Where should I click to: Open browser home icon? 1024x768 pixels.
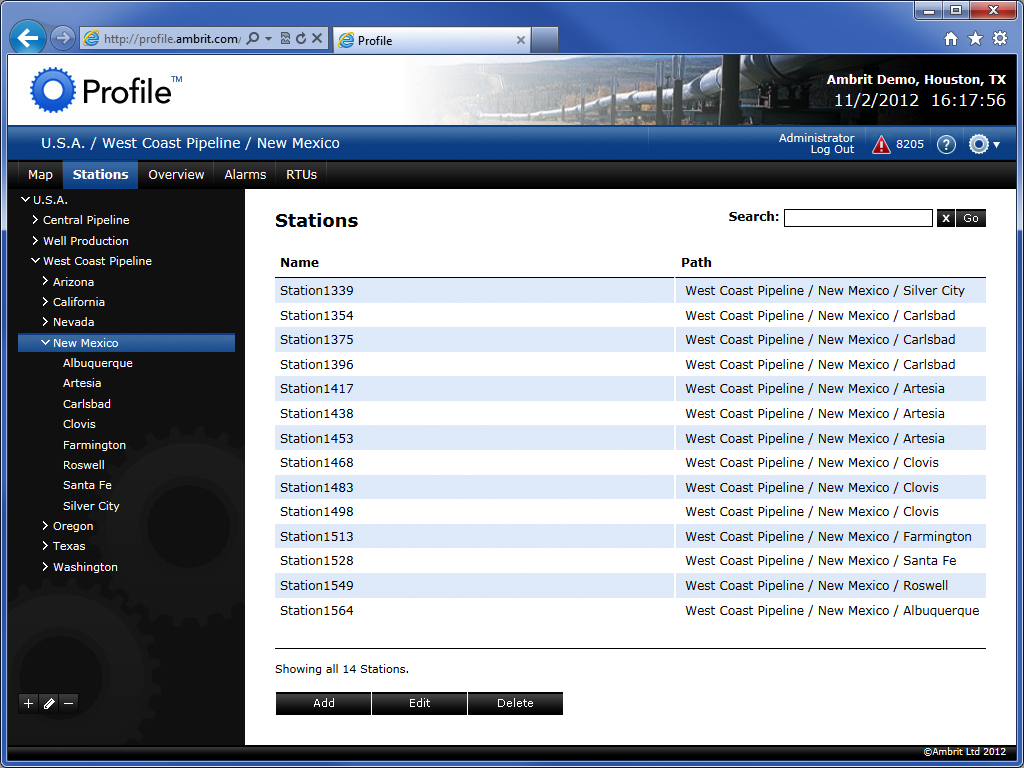(951, 39)
